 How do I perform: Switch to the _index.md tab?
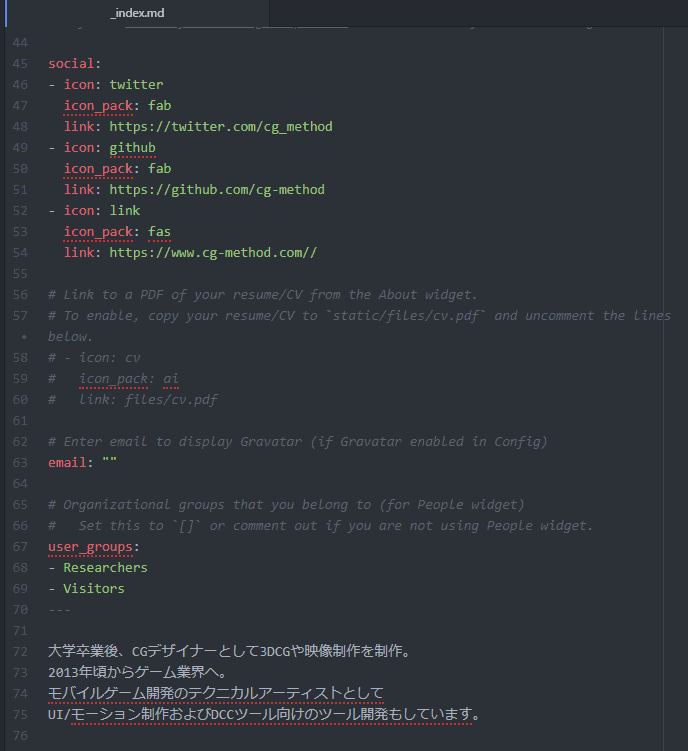137,13
